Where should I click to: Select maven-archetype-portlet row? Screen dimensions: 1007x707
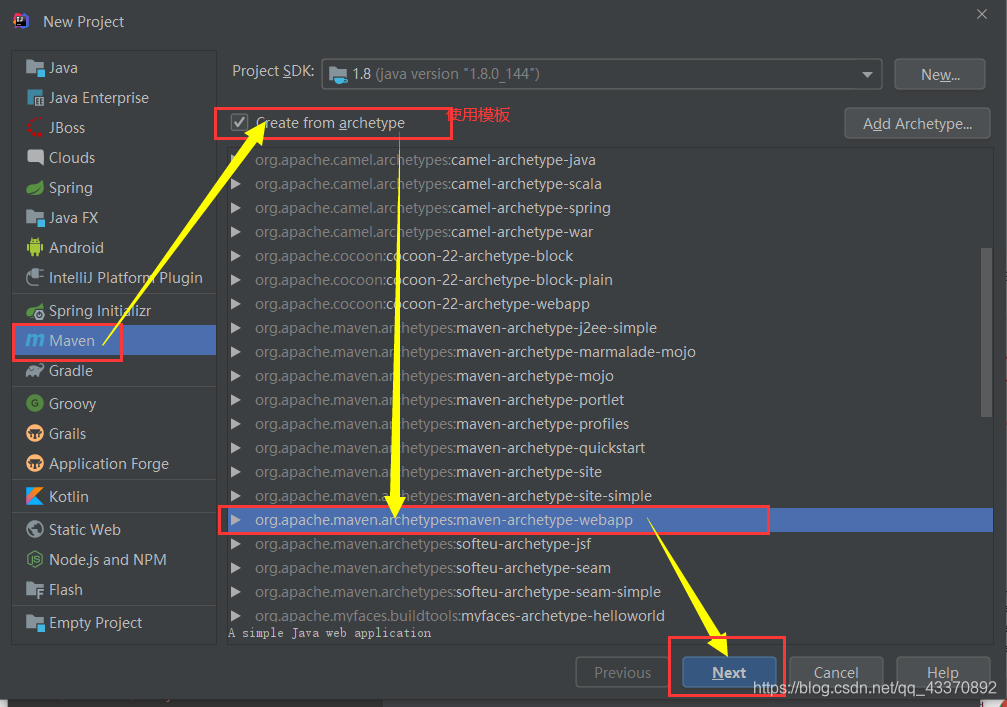point(610,399)
